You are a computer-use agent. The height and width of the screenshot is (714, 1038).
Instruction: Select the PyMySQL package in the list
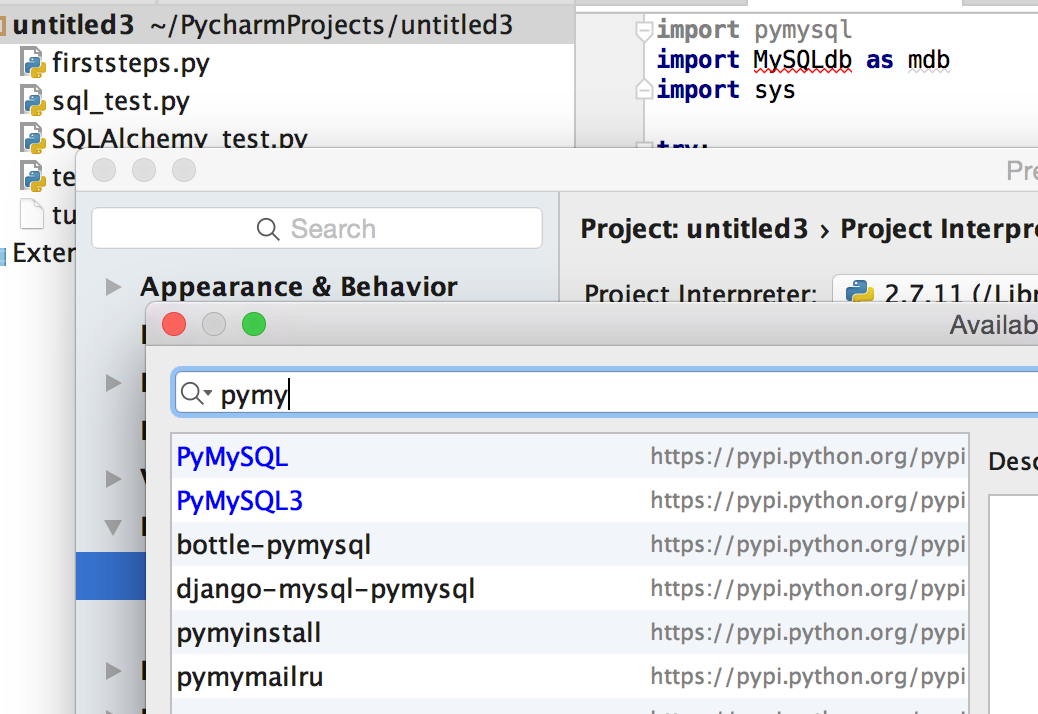point(232,457)
